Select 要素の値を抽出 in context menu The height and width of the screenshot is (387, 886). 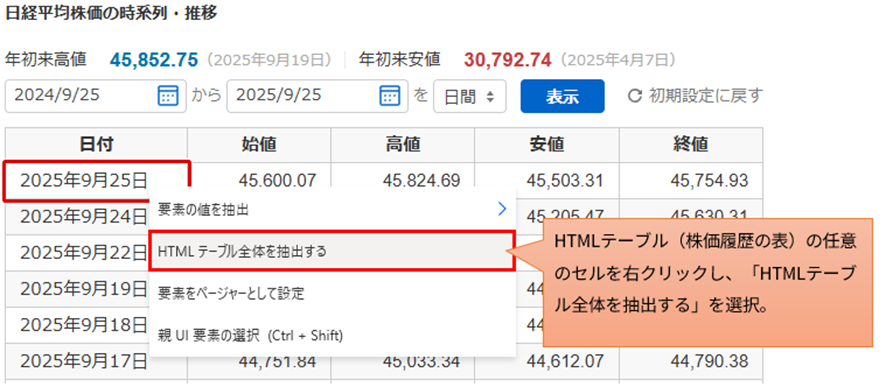click(x=332, y=210)
